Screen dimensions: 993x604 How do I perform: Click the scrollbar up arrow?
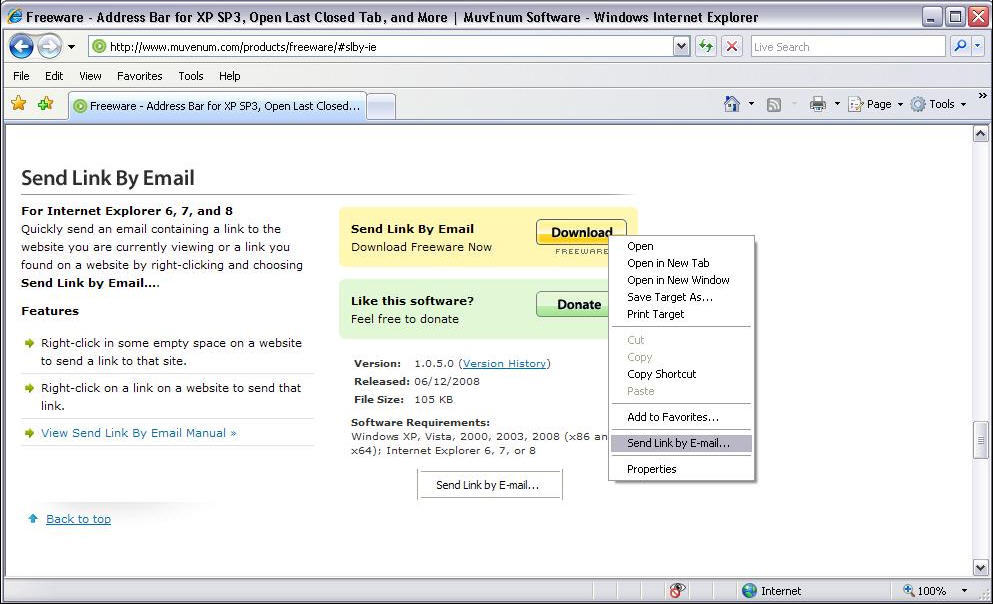[x=980, y=134]
